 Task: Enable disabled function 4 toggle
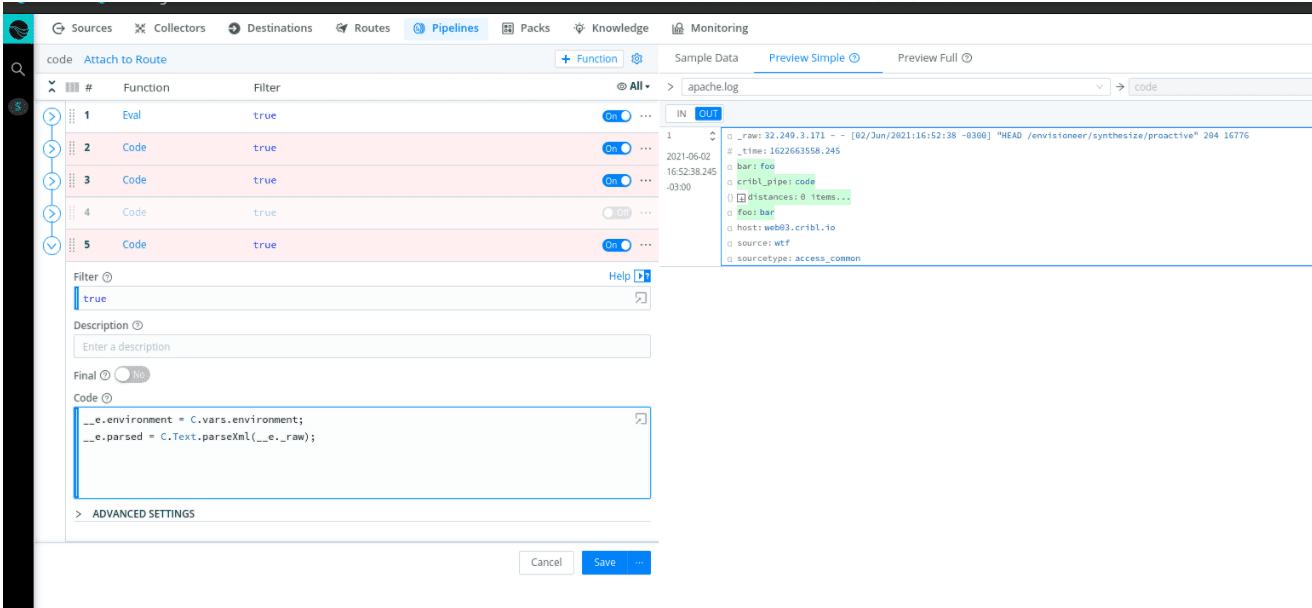[x=617, y=212]
